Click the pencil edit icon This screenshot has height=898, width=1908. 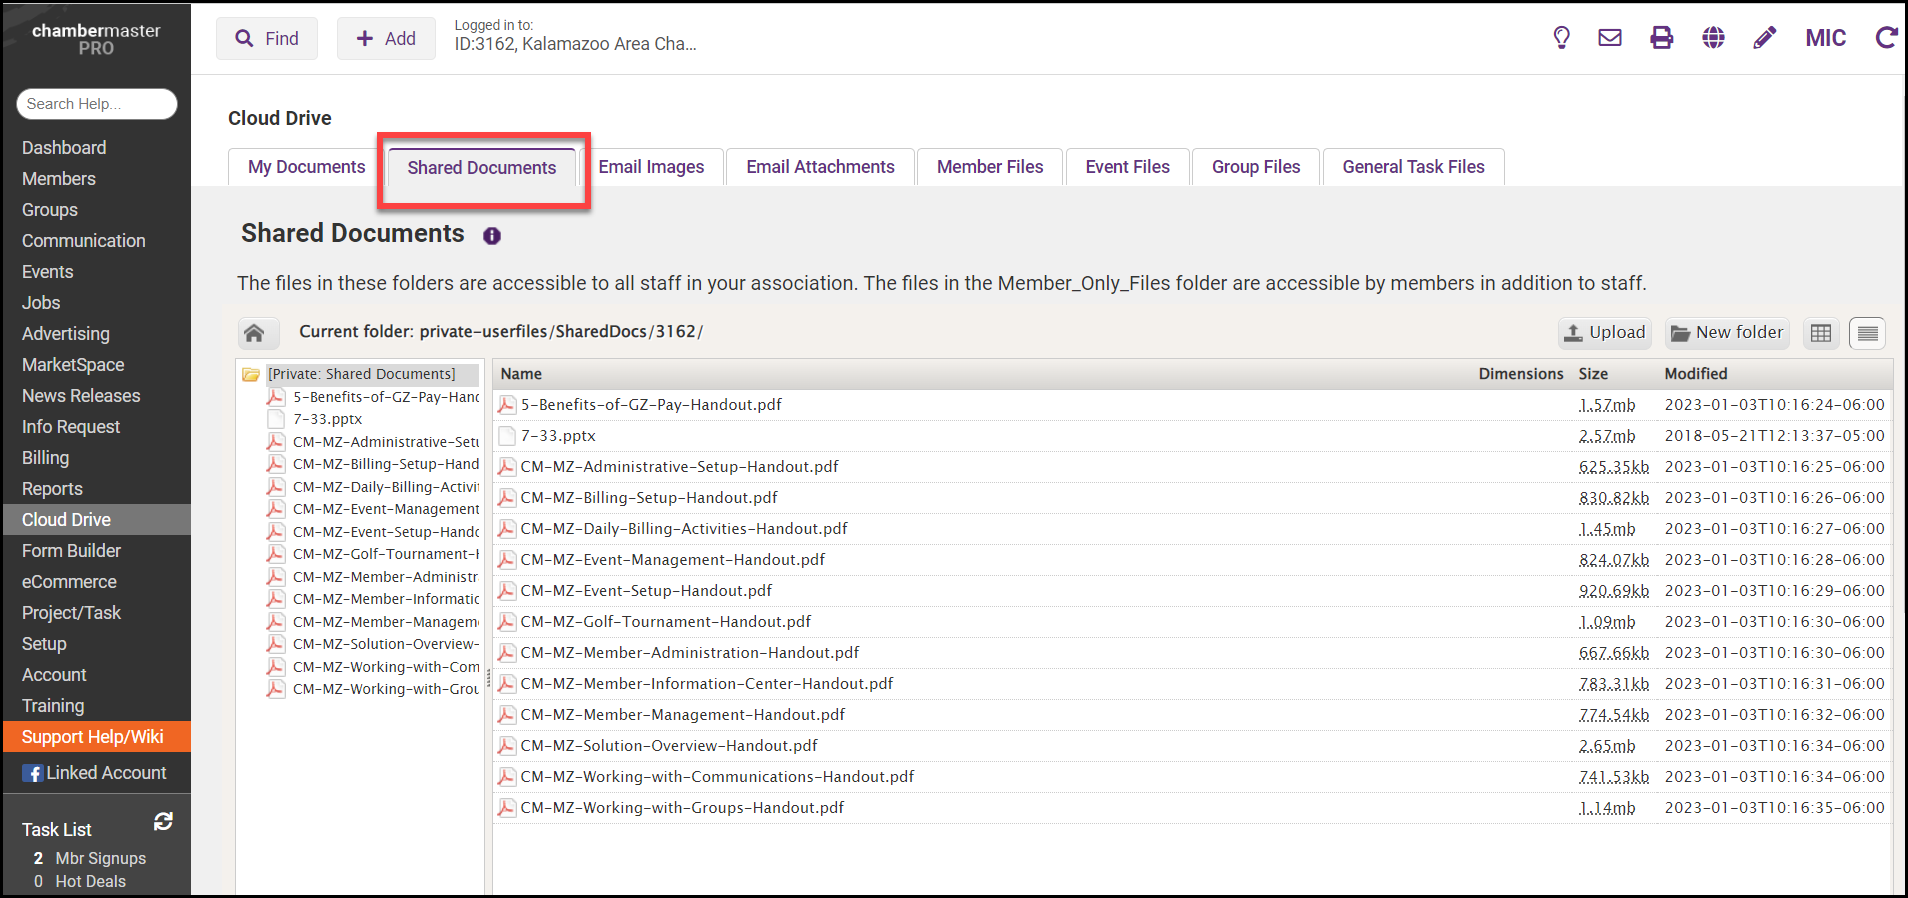click(1765, 38)
